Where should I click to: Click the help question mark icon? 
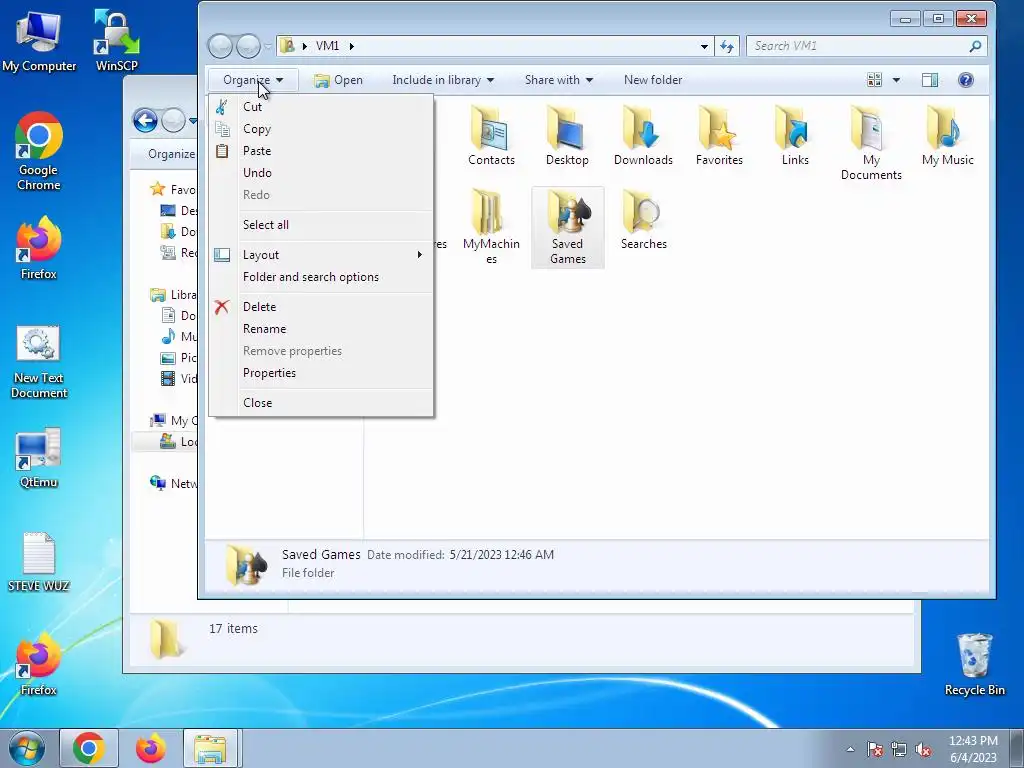click(965, 80)
